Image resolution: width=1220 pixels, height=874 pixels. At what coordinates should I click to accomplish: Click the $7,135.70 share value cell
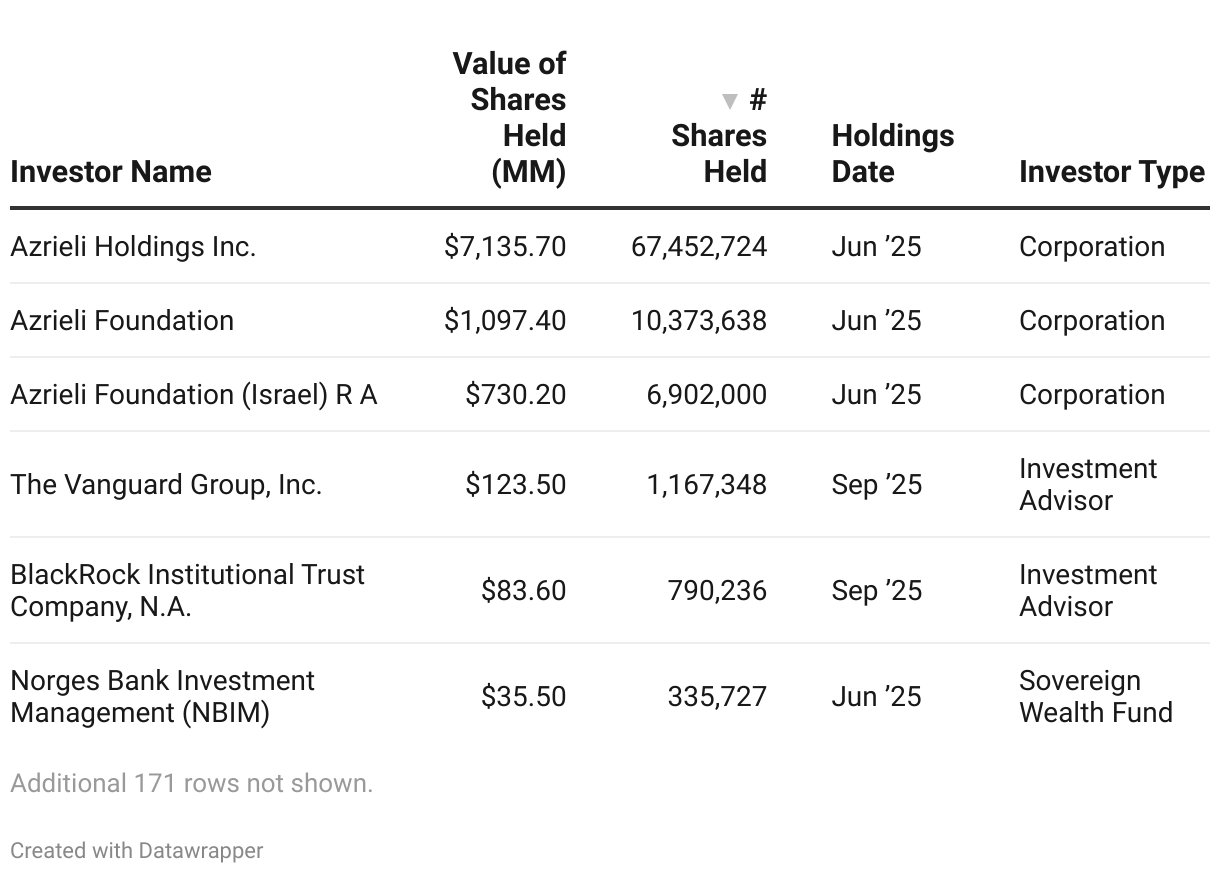[x=505, y=247]
